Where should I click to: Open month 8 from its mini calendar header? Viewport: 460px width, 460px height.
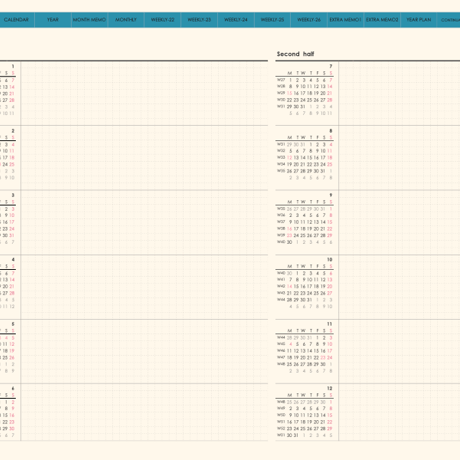click(331, 131)
